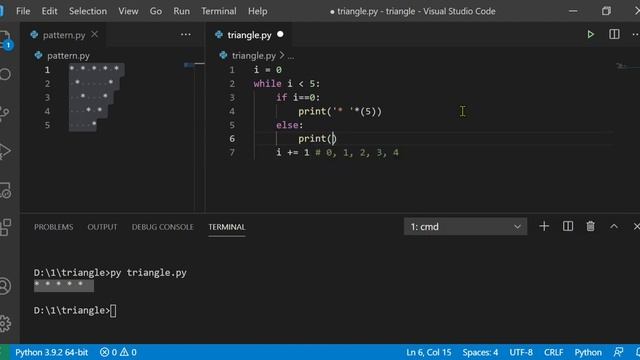This screenshot has width=640, height=360.
Task: Open Run and Debug view
Action: tap(5, 151)
